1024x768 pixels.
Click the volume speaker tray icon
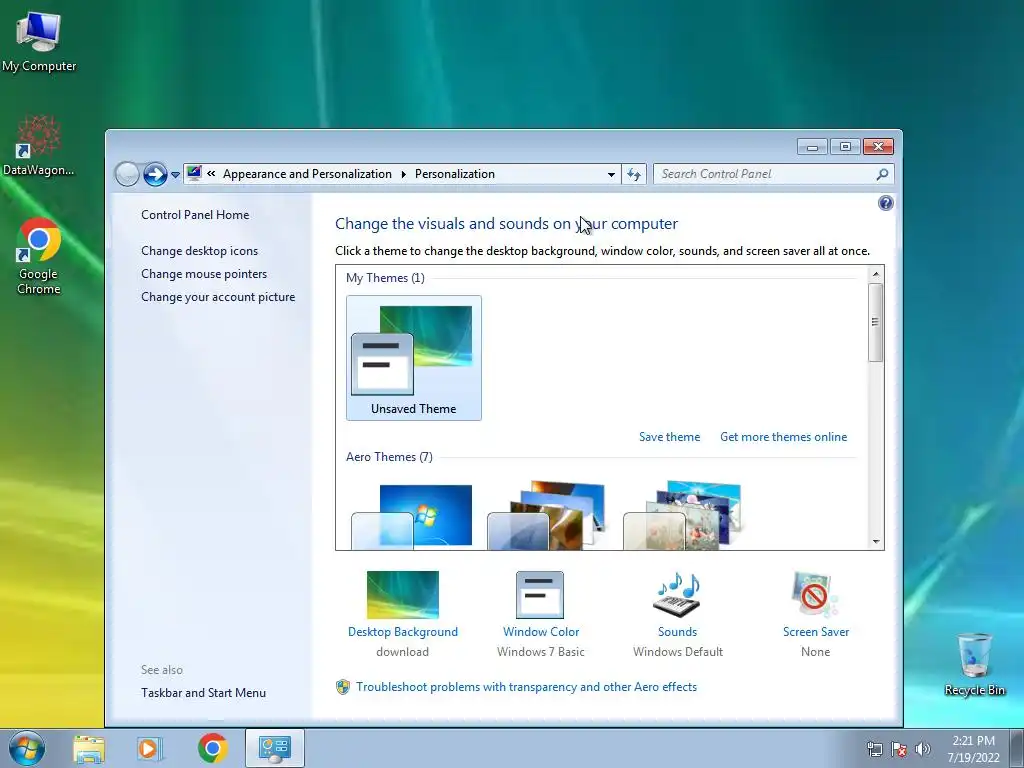tap(923, 749)
